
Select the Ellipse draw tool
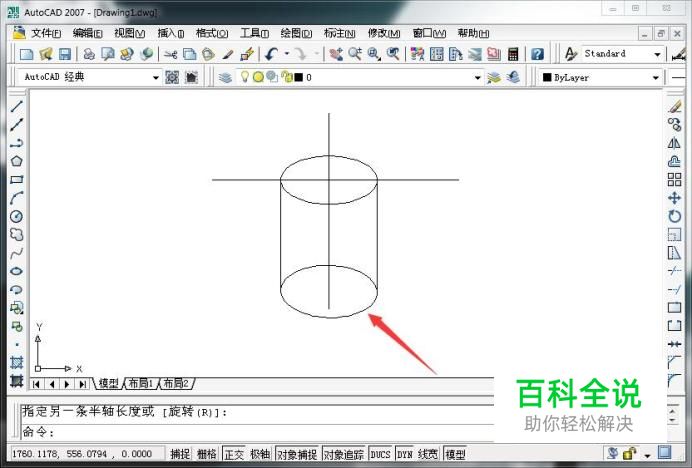pyautogui.click(x=16, y=271)
